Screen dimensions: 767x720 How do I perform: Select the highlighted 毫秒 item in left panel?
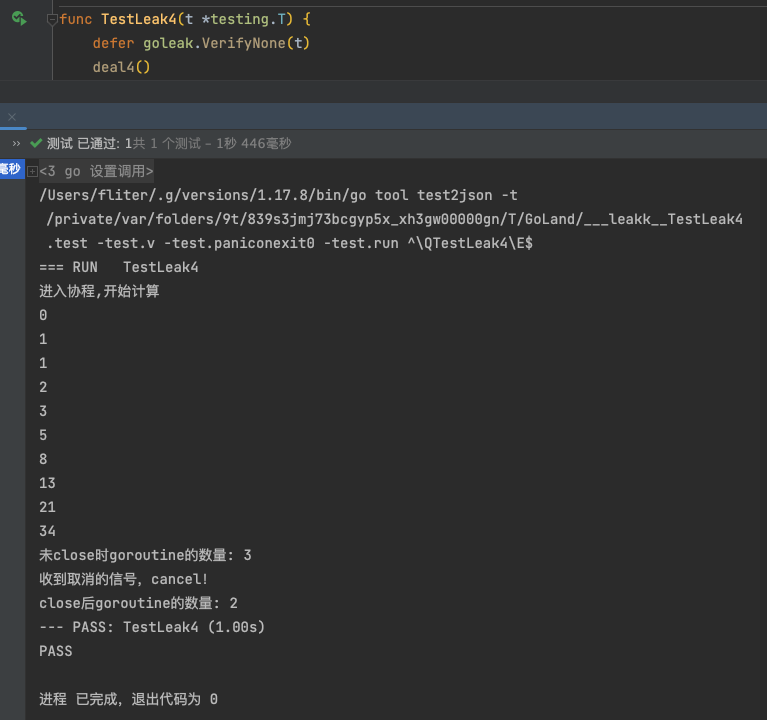tap(11, 169)
